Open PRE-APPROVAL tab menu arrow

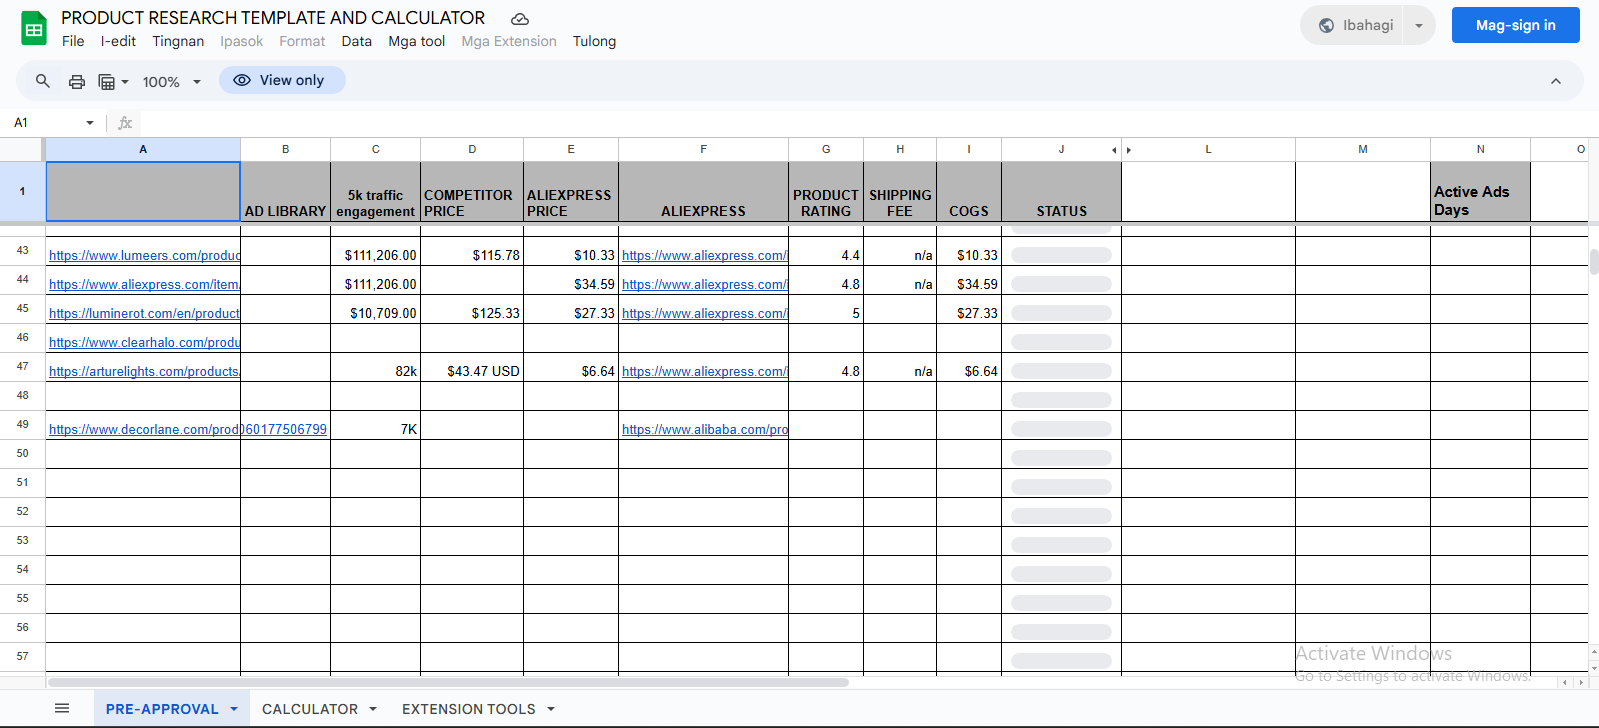point(234,709)
